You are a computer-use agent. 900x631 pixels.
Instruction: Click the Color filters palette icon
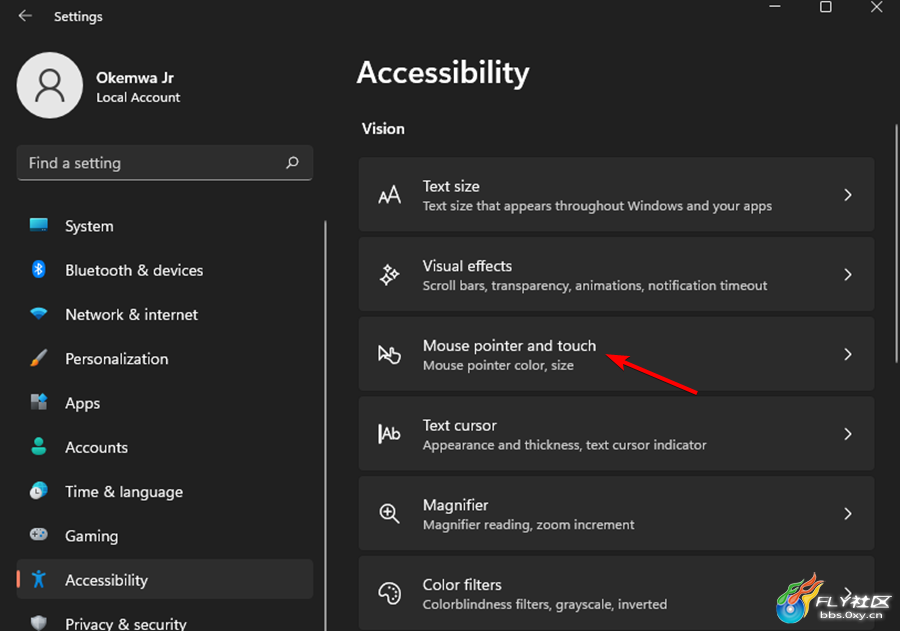tap(389, 593)
